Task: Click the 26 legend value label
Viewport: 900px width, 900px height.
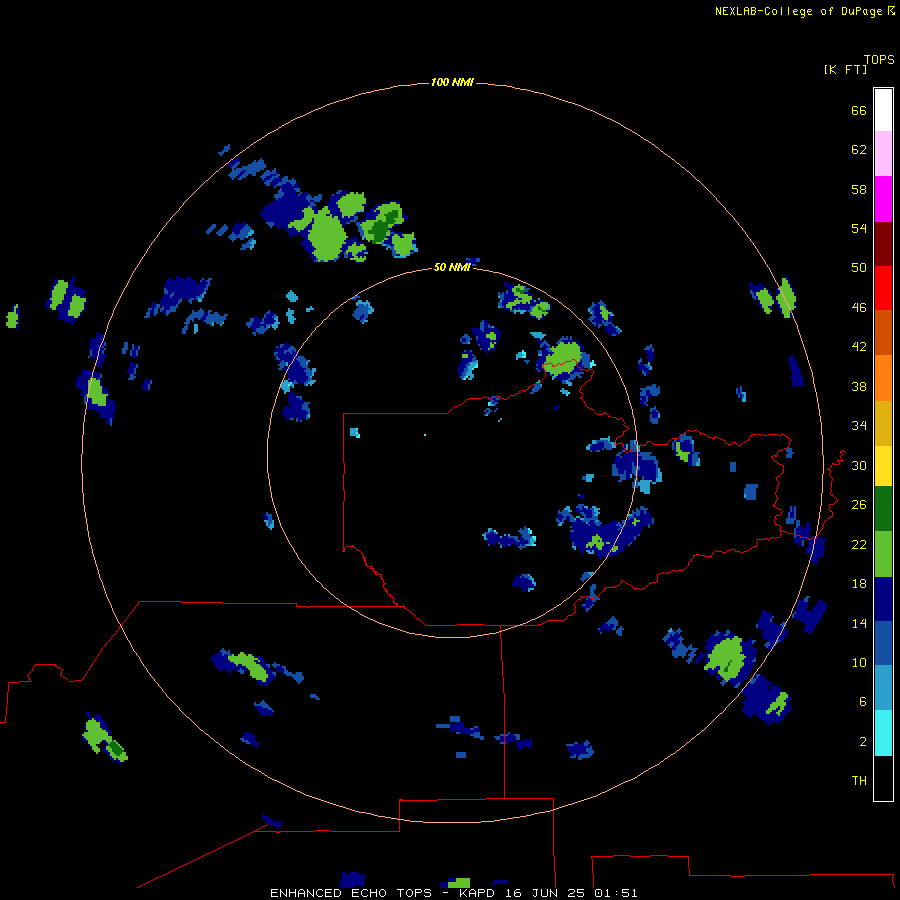Action: (x=859, y=505)
